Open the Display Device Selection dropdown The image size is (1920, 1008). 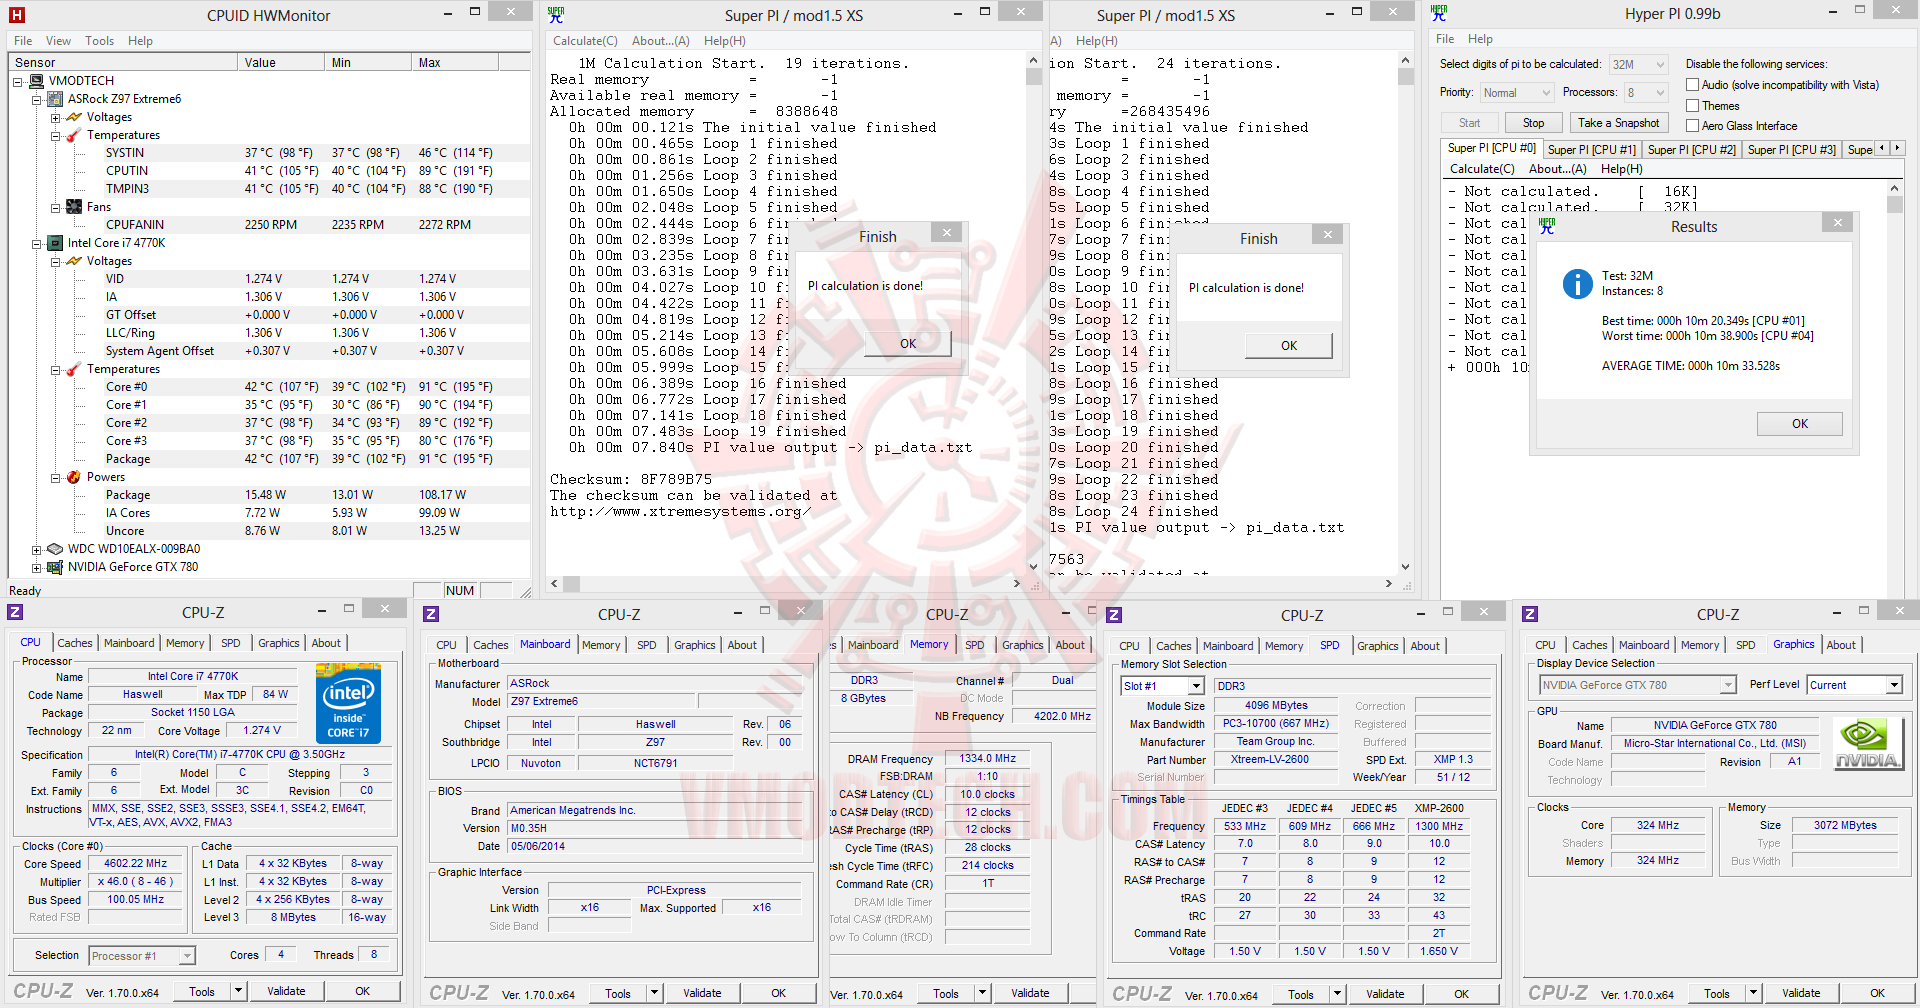click(1637, 685)
